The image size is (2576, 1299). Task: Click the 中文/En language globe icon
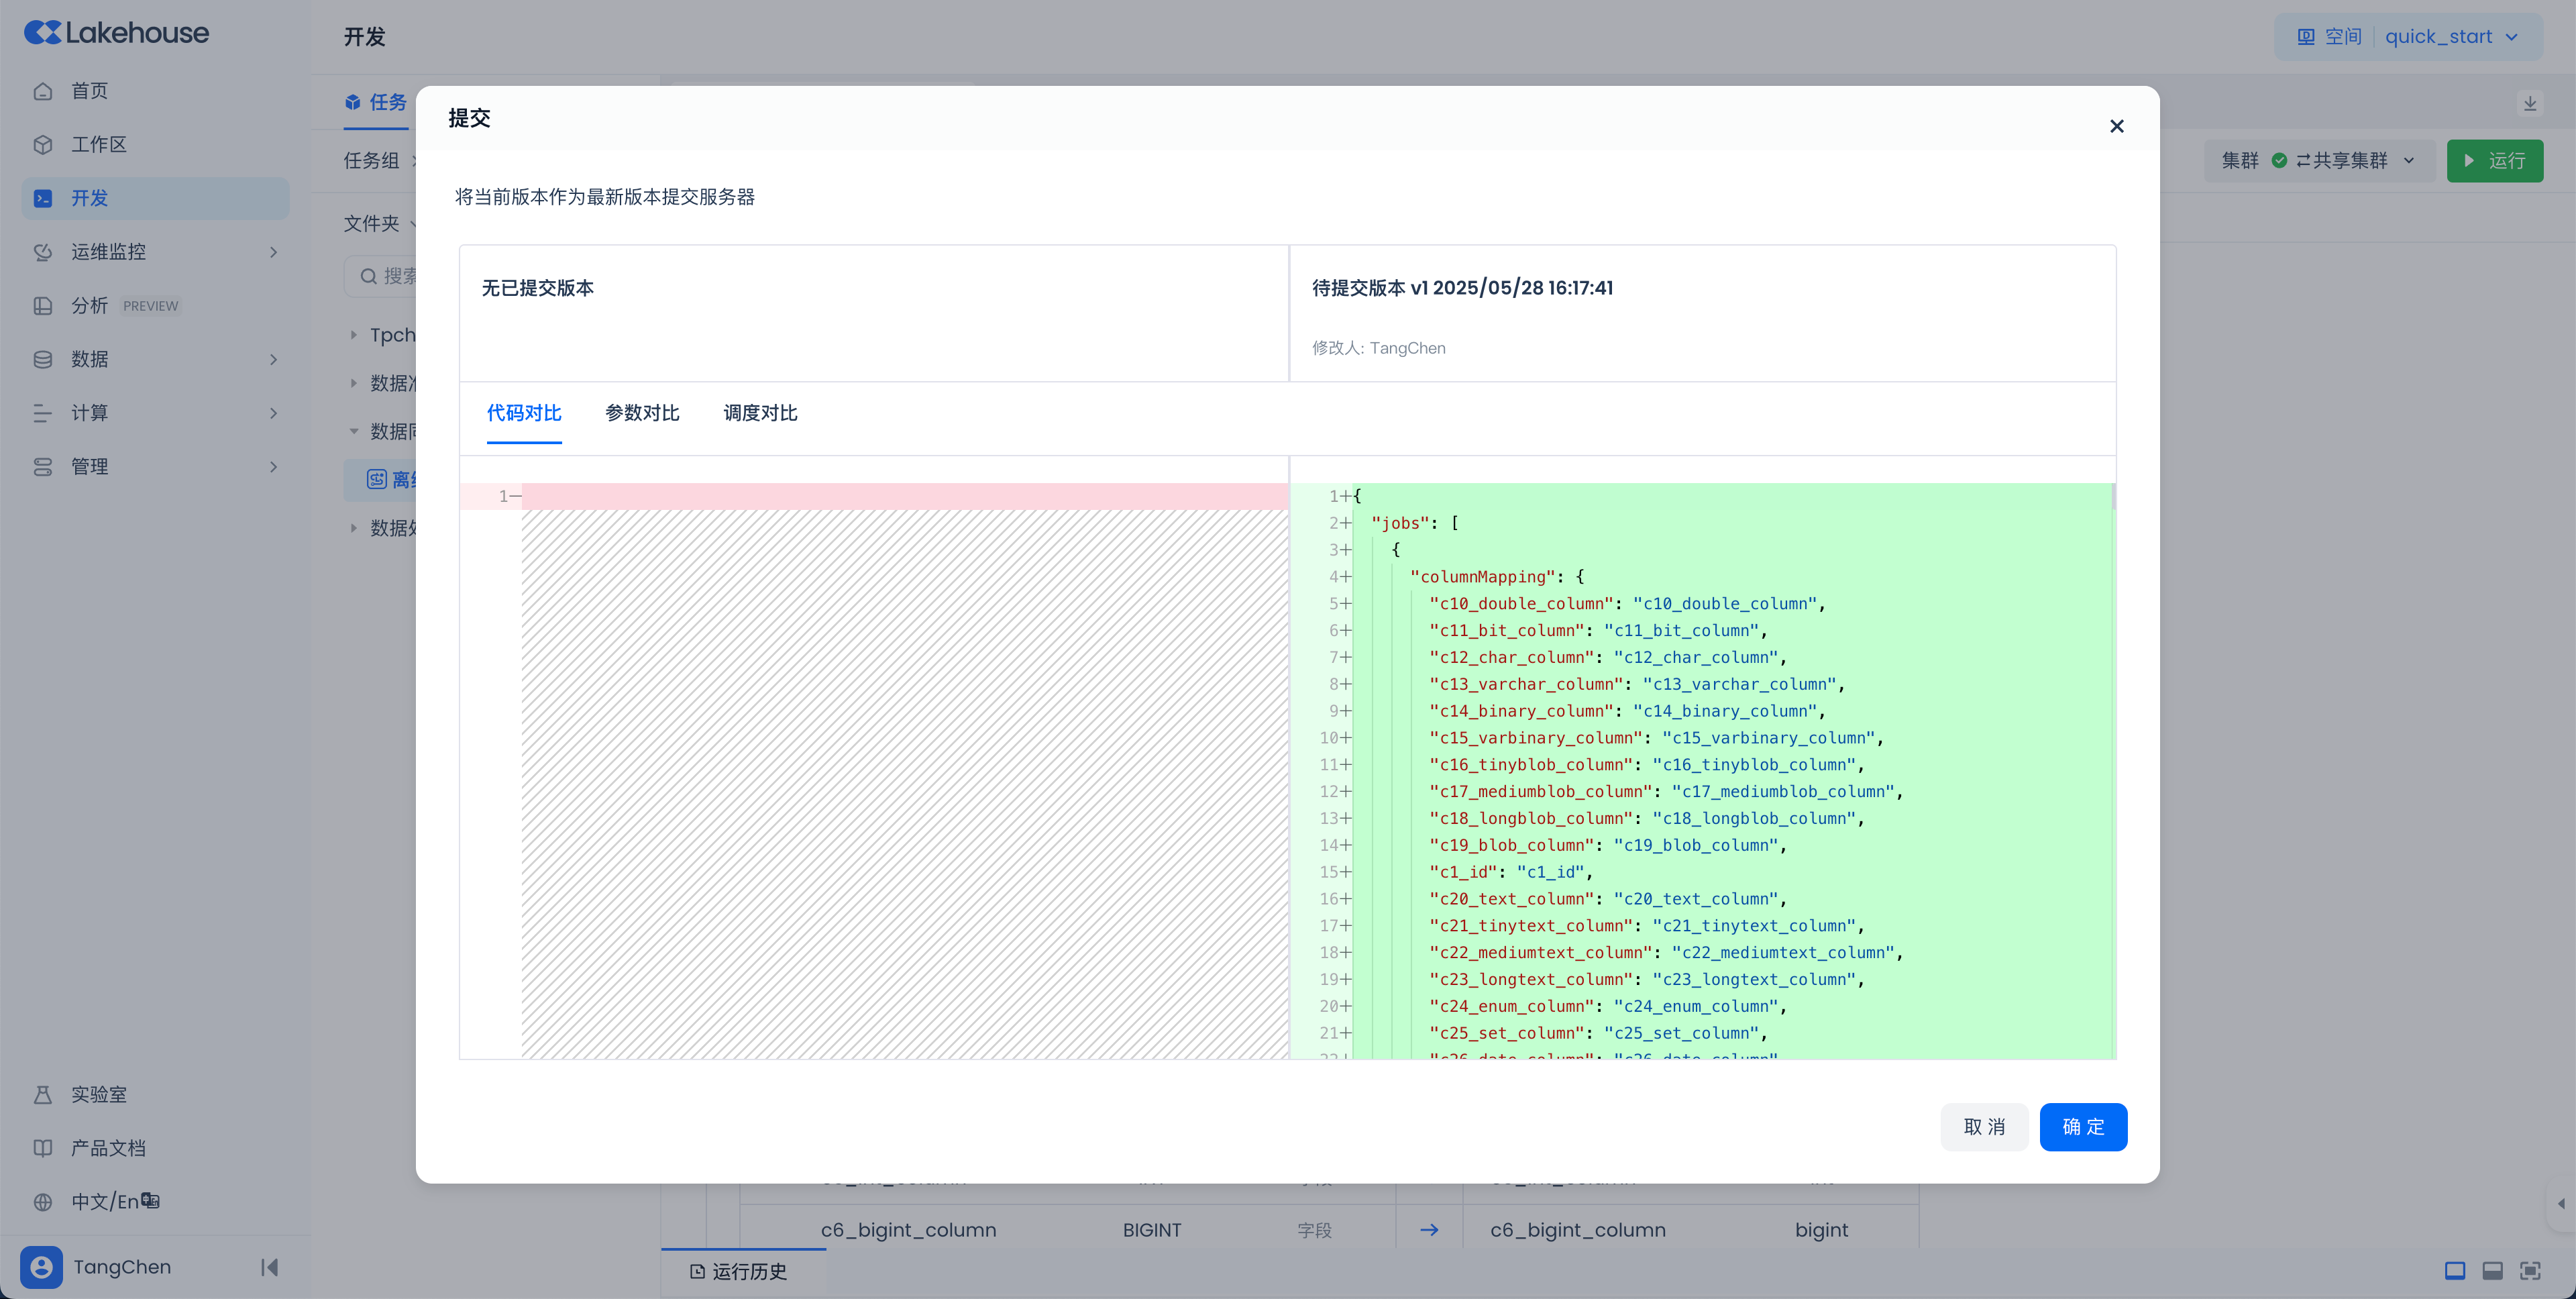(43, 1202)
